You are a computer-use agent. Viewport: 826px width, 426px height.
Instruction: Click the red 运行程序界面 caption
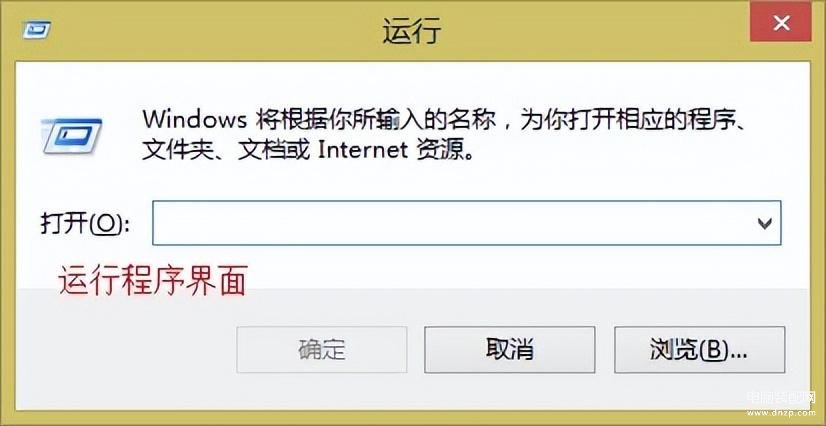[153, 281]
